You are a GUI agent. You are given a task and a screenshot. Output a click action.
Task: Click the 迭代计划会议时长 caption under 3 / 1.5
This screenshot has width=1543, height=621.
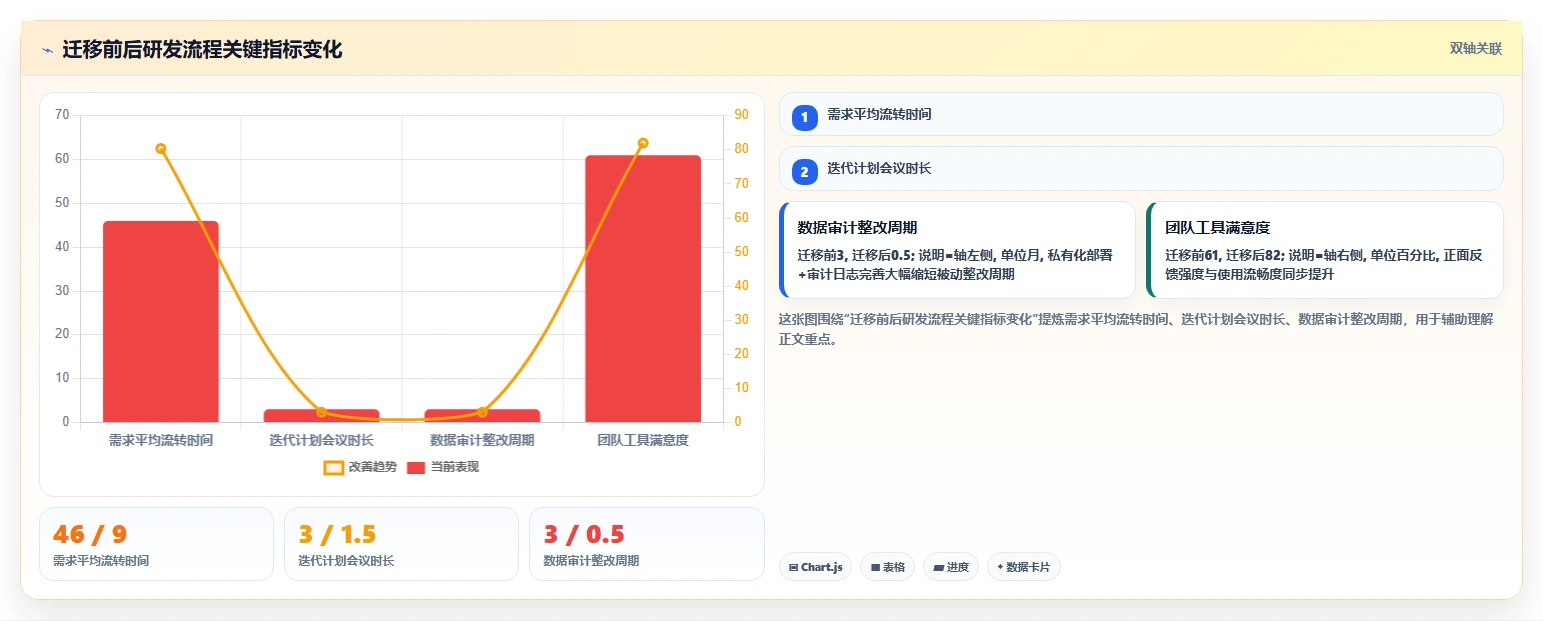(x=346, y=561)
